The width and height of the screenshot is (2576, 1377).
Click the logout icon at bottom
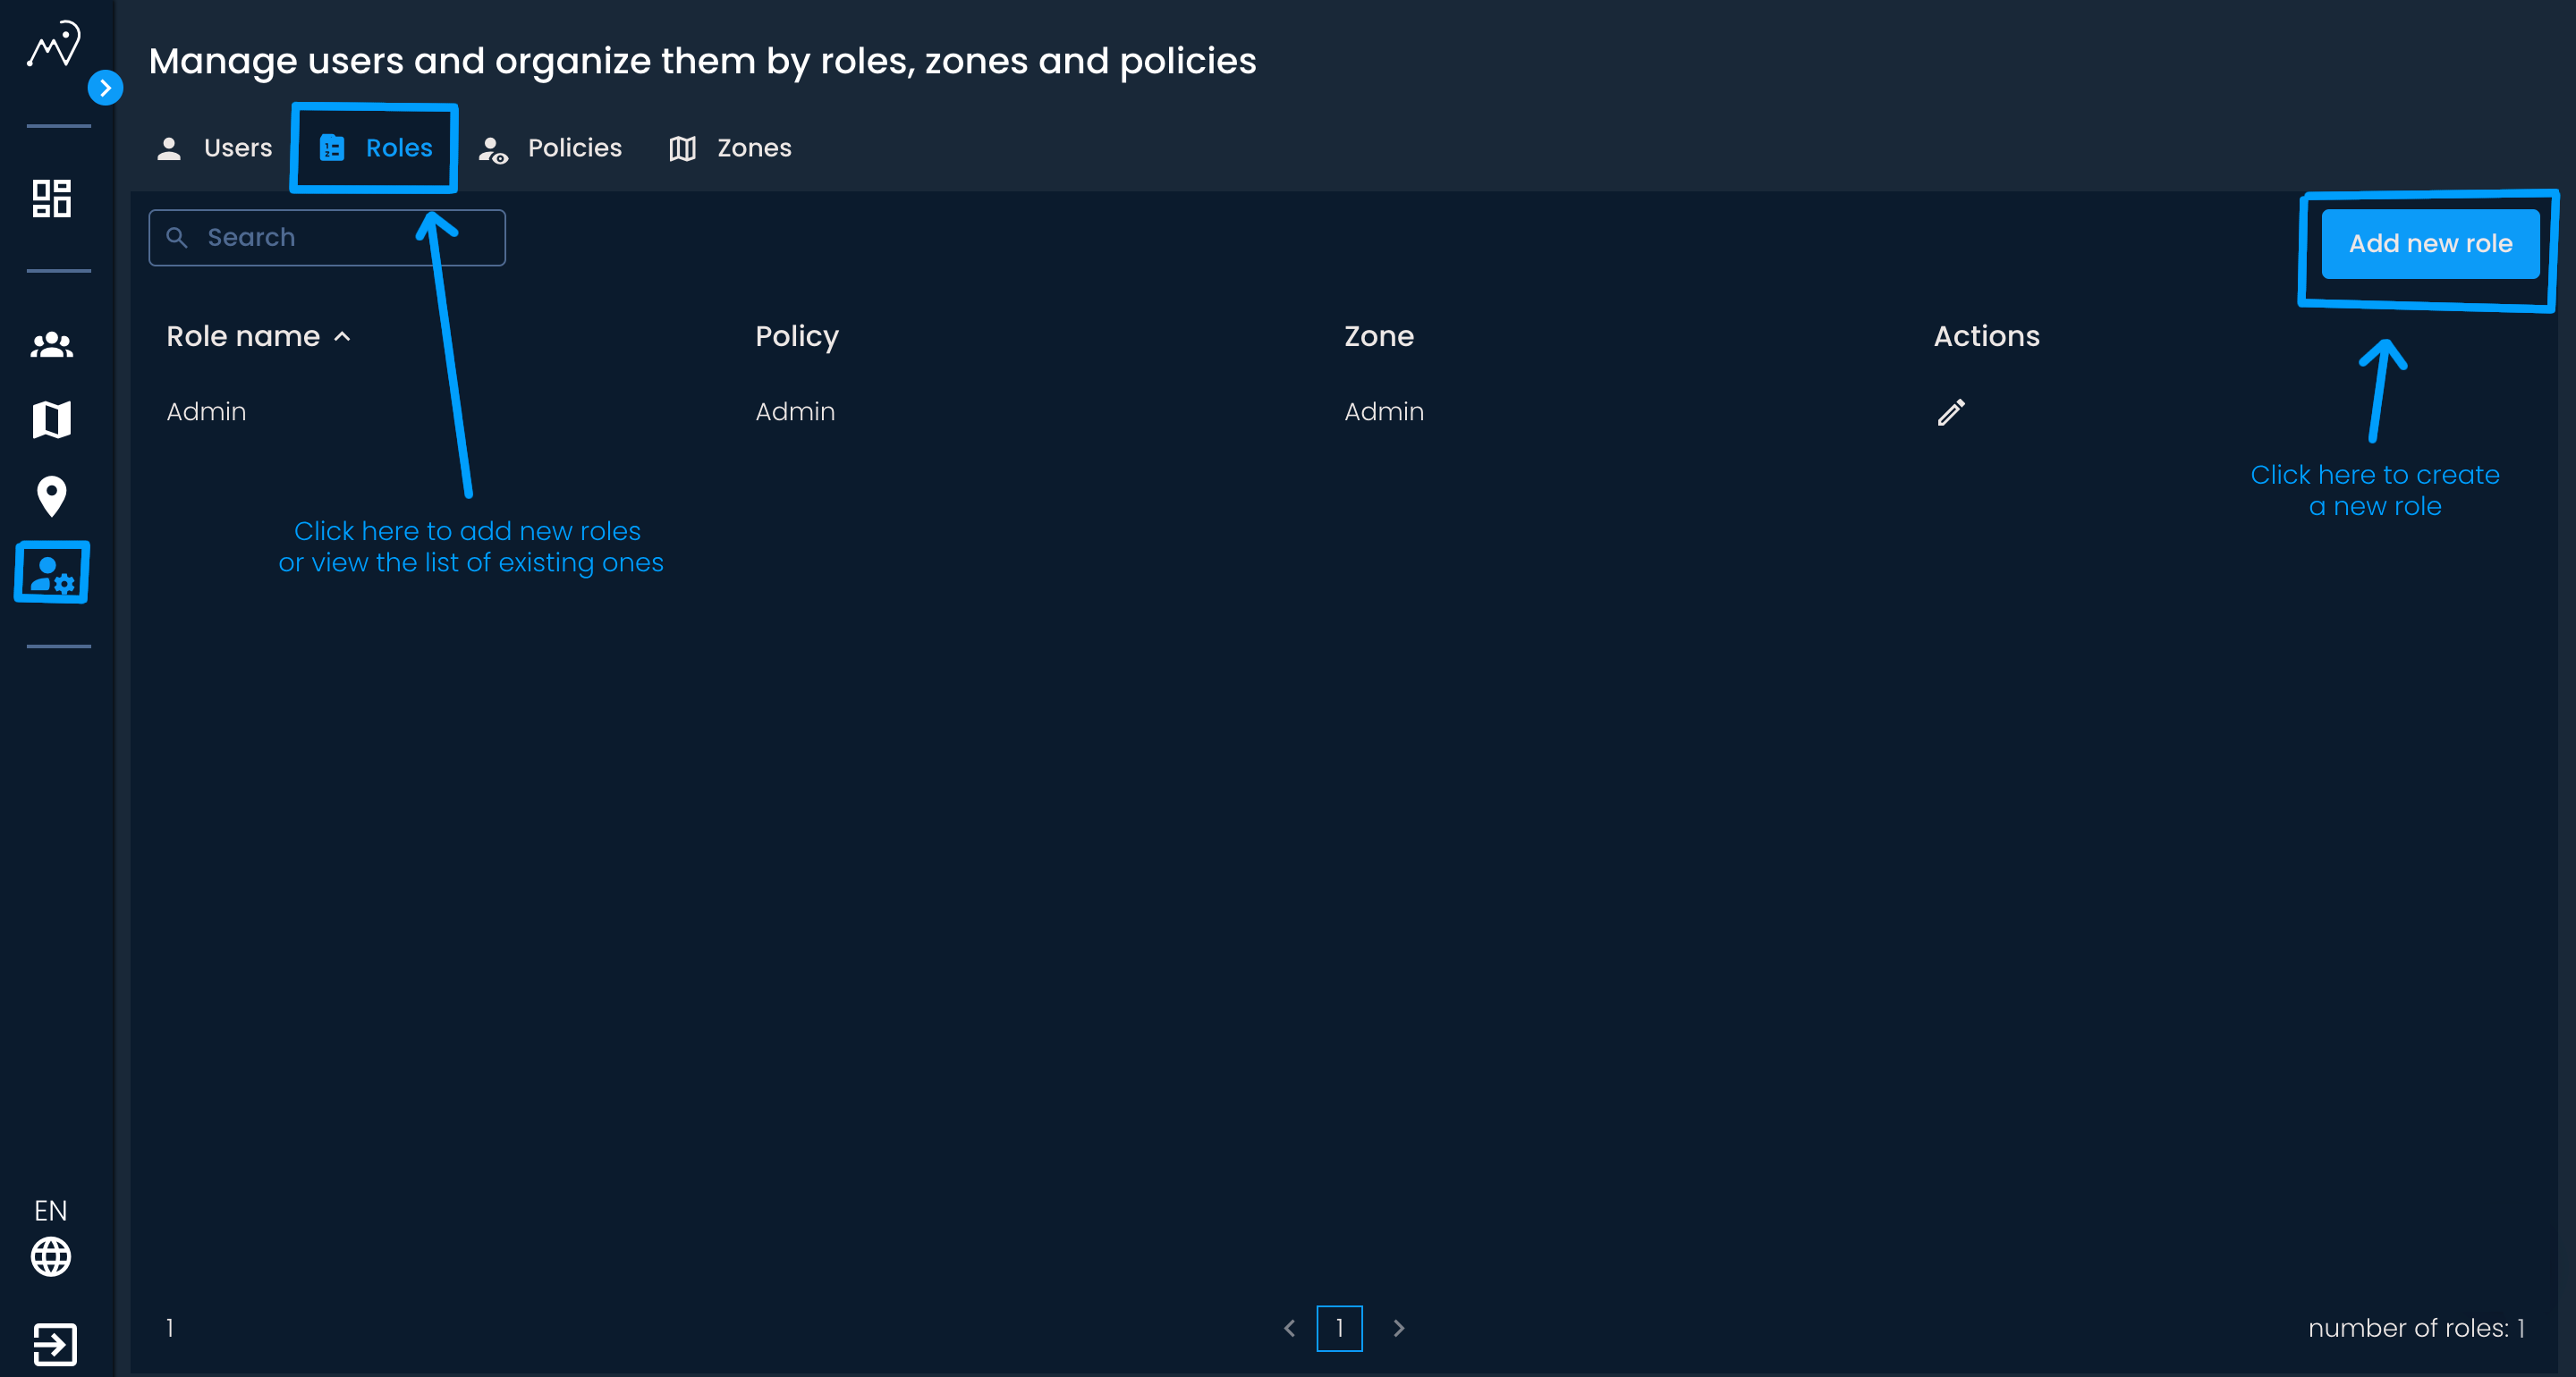pos(54,1343)
